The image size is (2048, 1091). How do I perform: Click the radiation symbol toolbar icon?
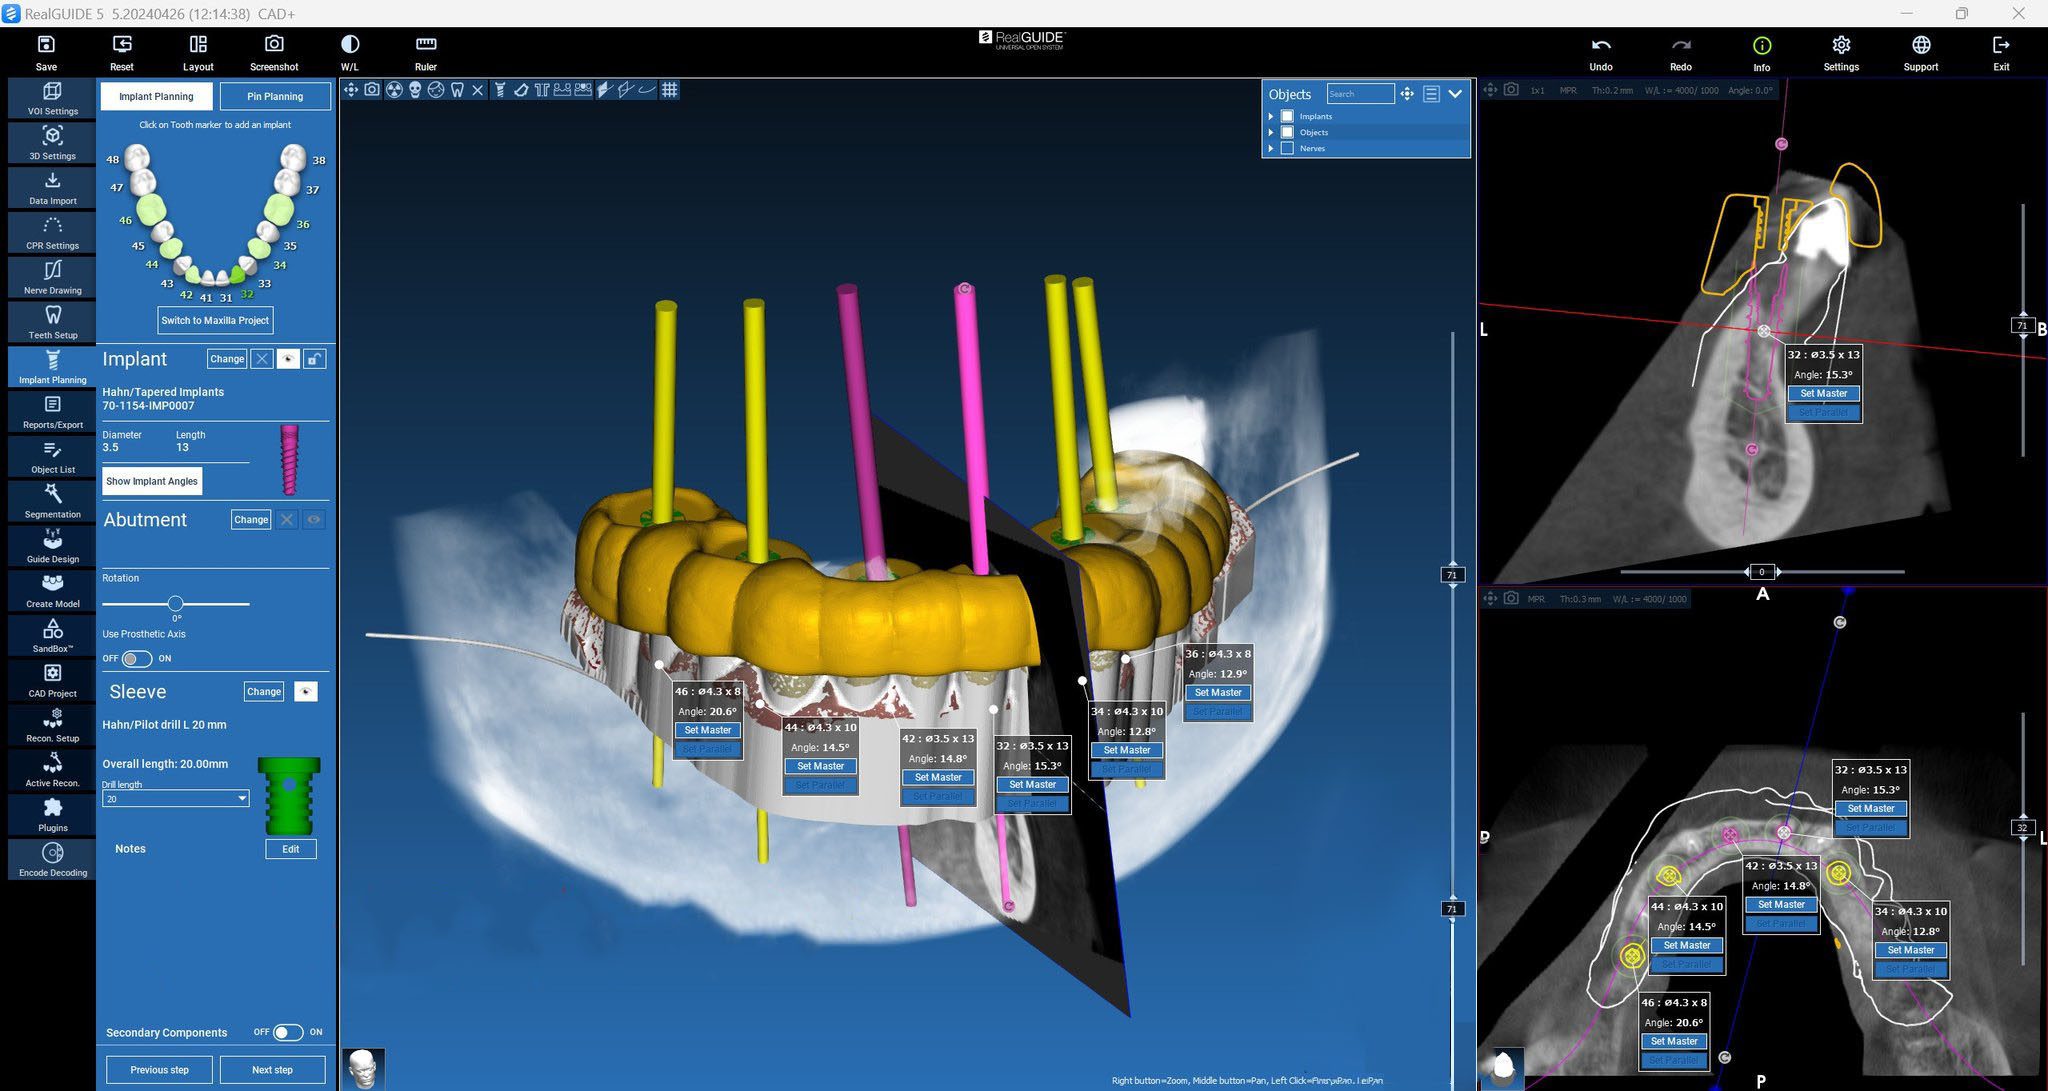click(394, 90)
